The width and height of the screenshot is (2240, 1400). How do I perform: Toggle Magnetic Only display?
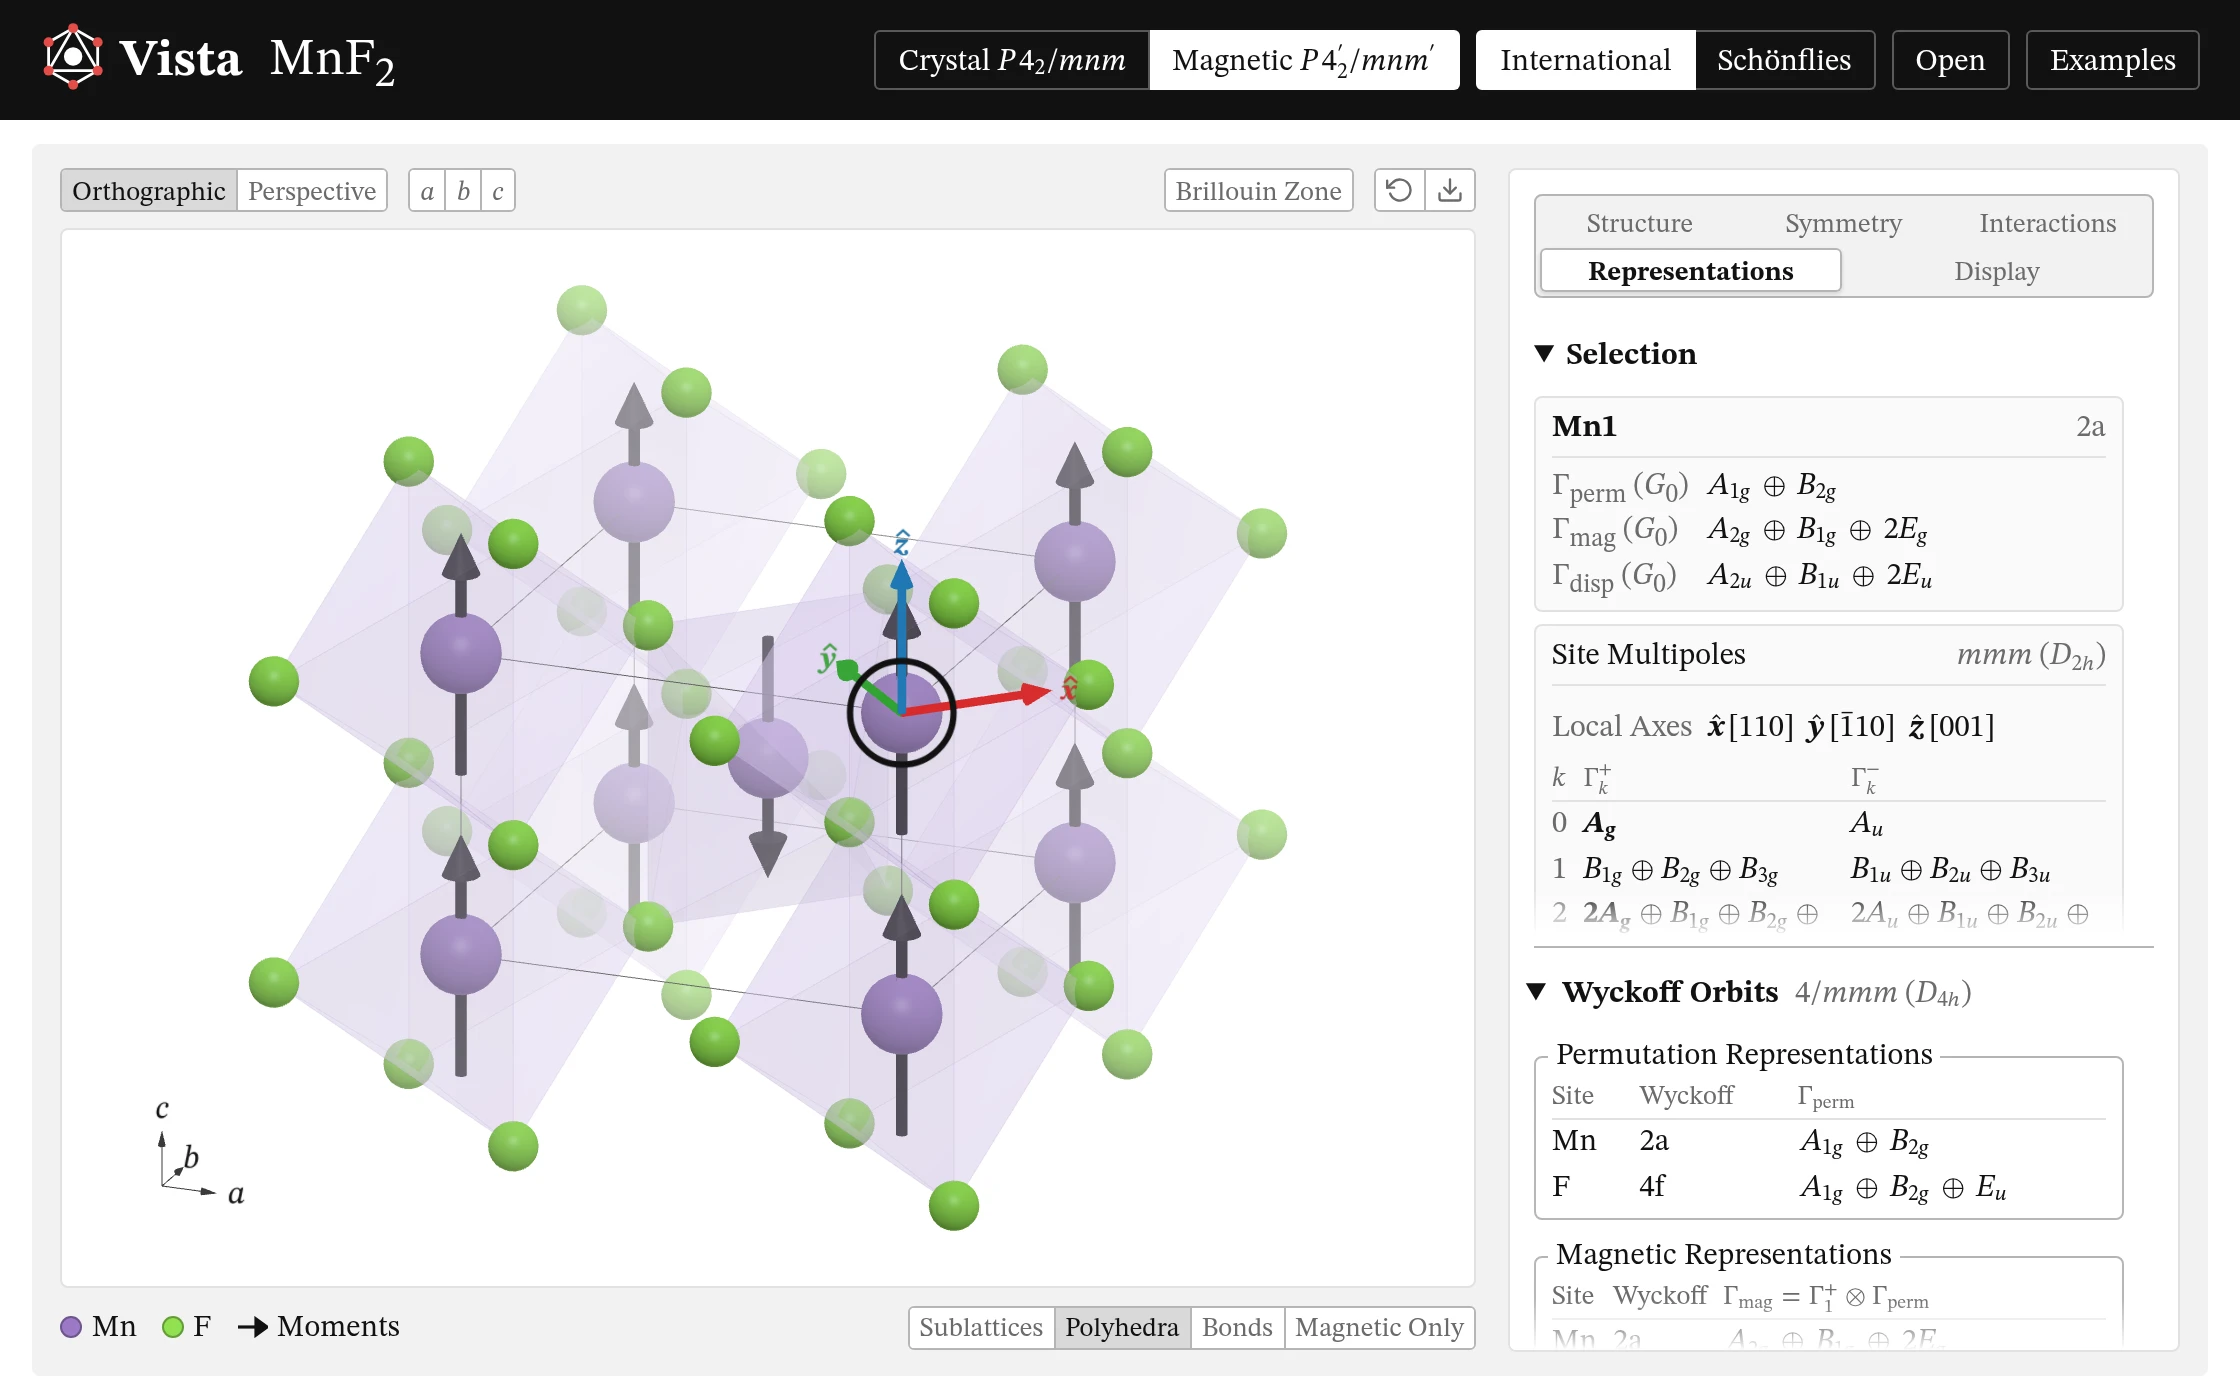tap(1379, 1327)
